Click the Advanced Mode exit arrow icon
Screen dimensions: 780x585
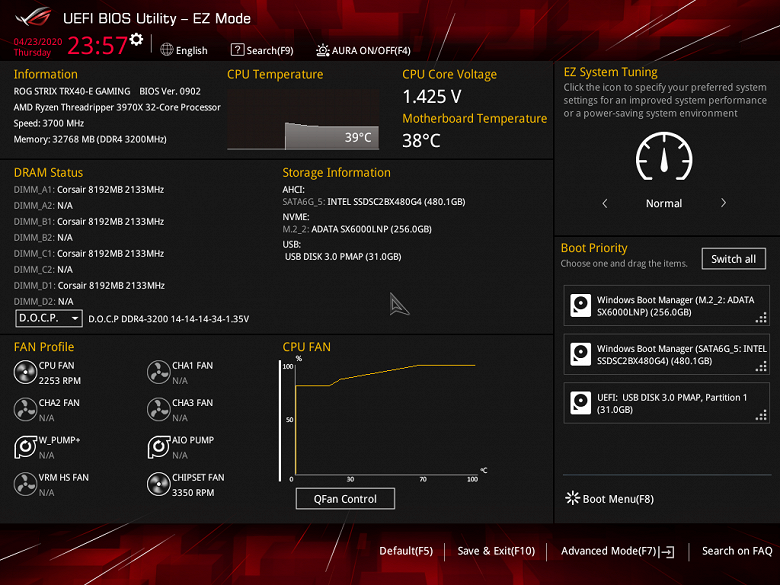coord(667,551)
